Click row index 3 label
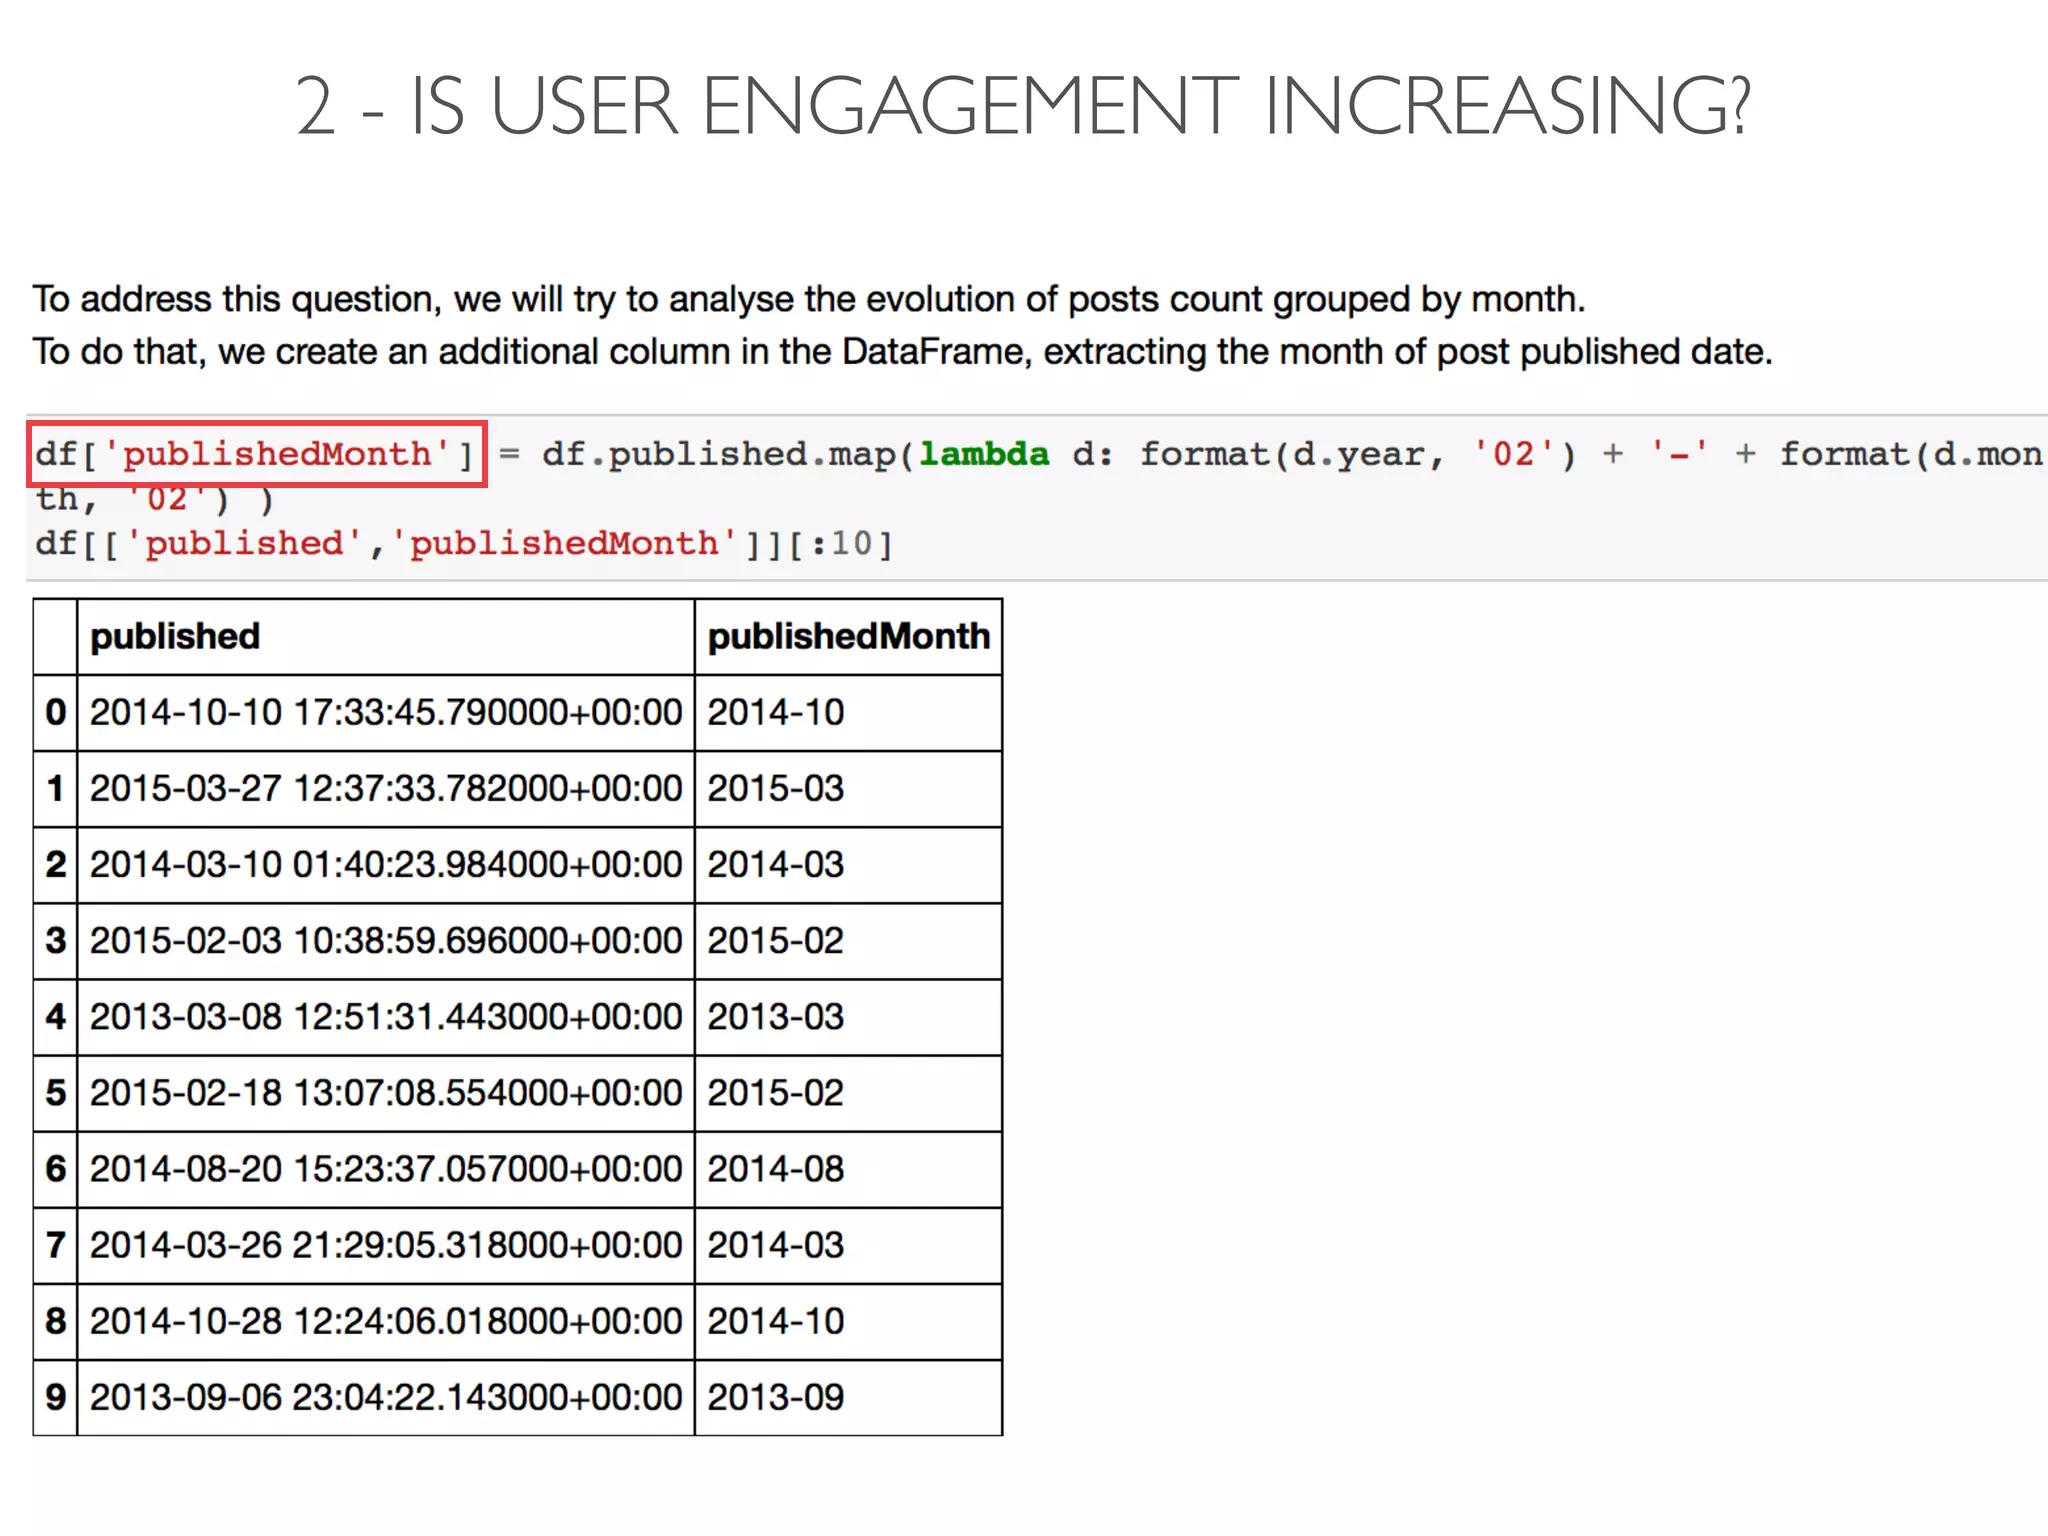Image resolution: width=2048 pixels, height=1536 pixels. click(56, 941)
